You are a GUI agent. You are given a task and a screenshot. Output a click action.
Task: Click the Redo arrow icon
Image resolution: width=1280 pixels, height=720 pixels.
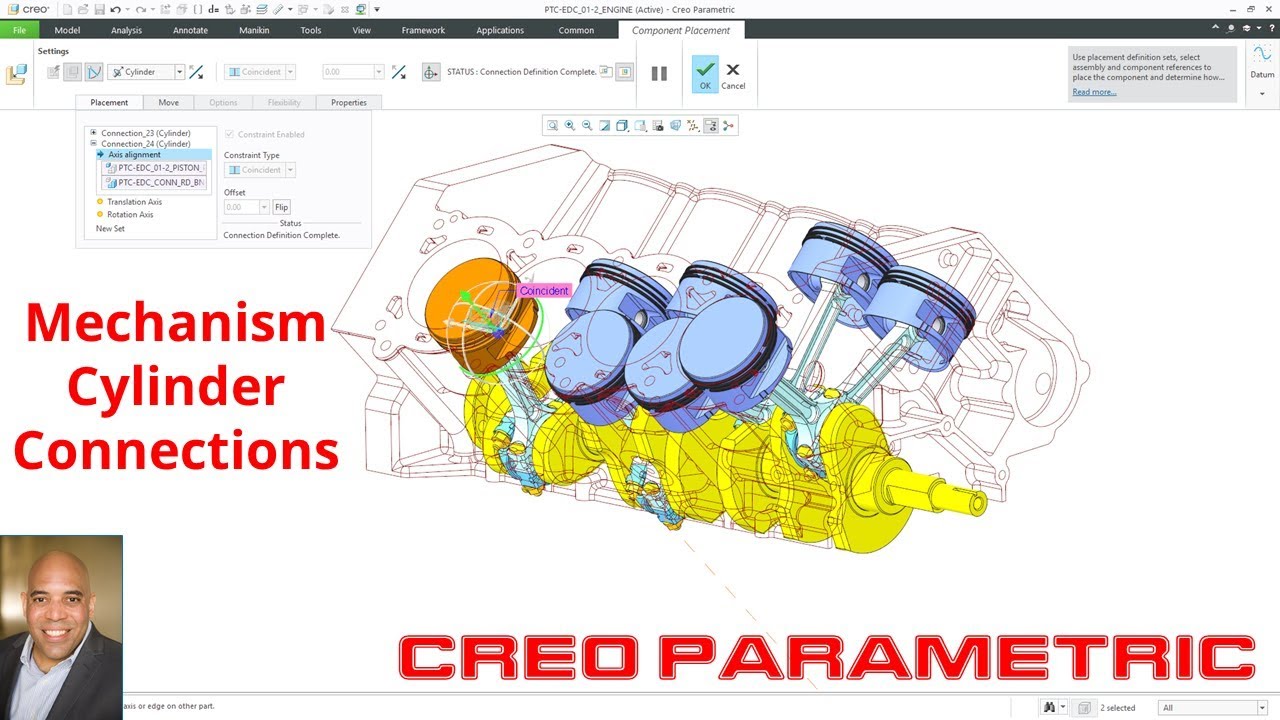(141, 10)
